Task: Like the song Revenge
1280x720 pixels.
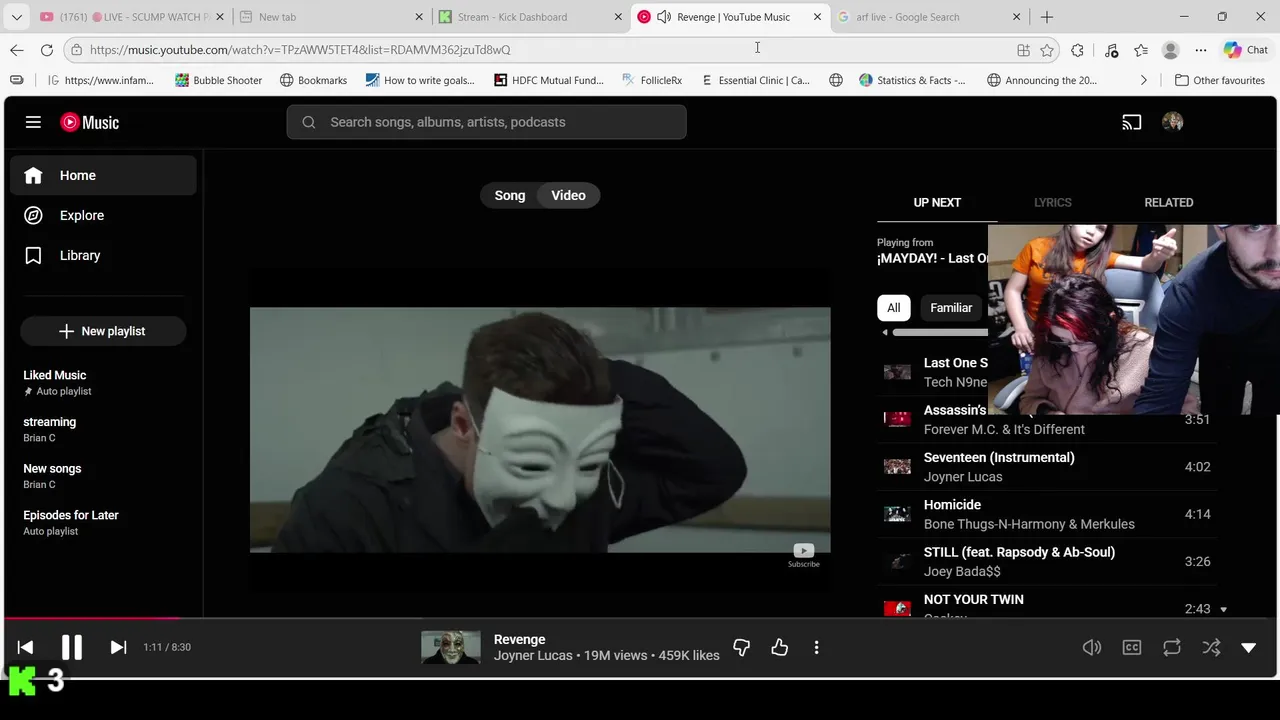Action: [779, 648]
